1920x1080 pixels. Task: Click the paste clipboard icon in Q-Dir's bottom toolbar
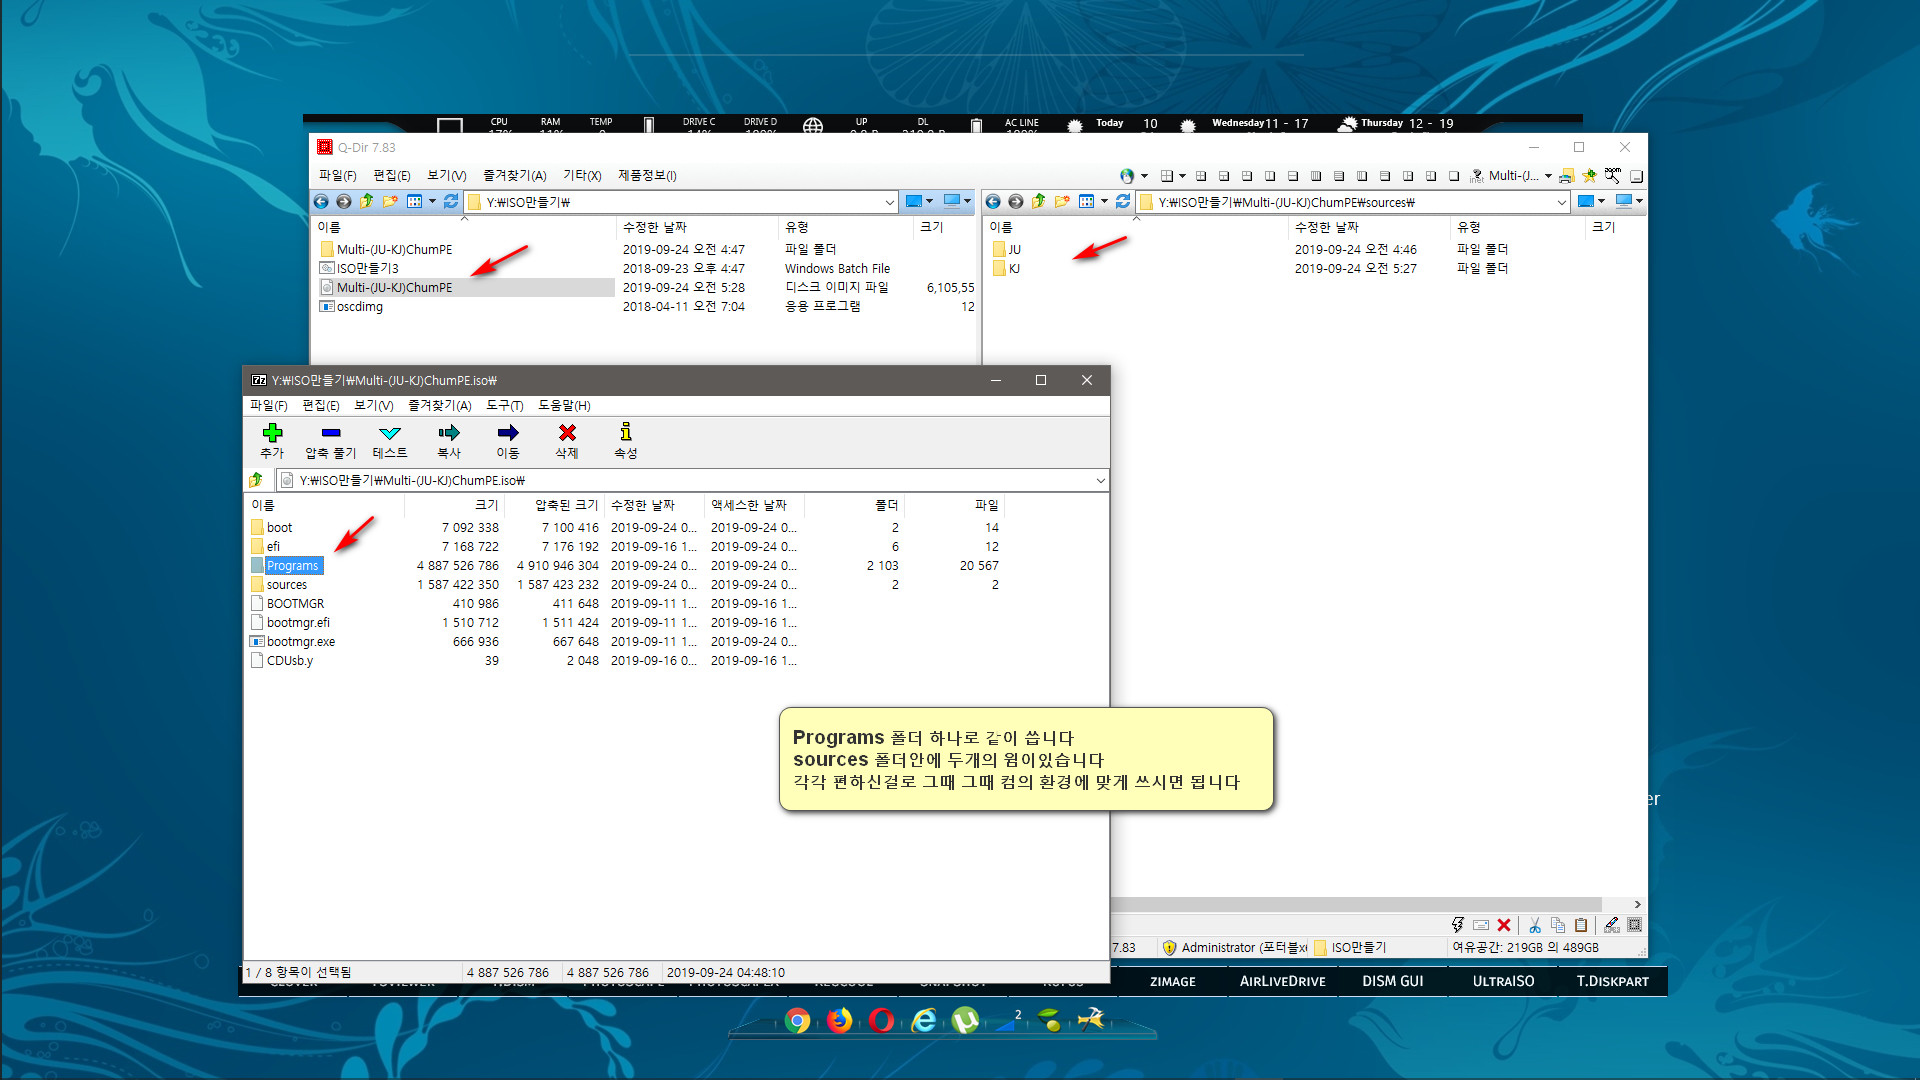tap(1581, 926)
